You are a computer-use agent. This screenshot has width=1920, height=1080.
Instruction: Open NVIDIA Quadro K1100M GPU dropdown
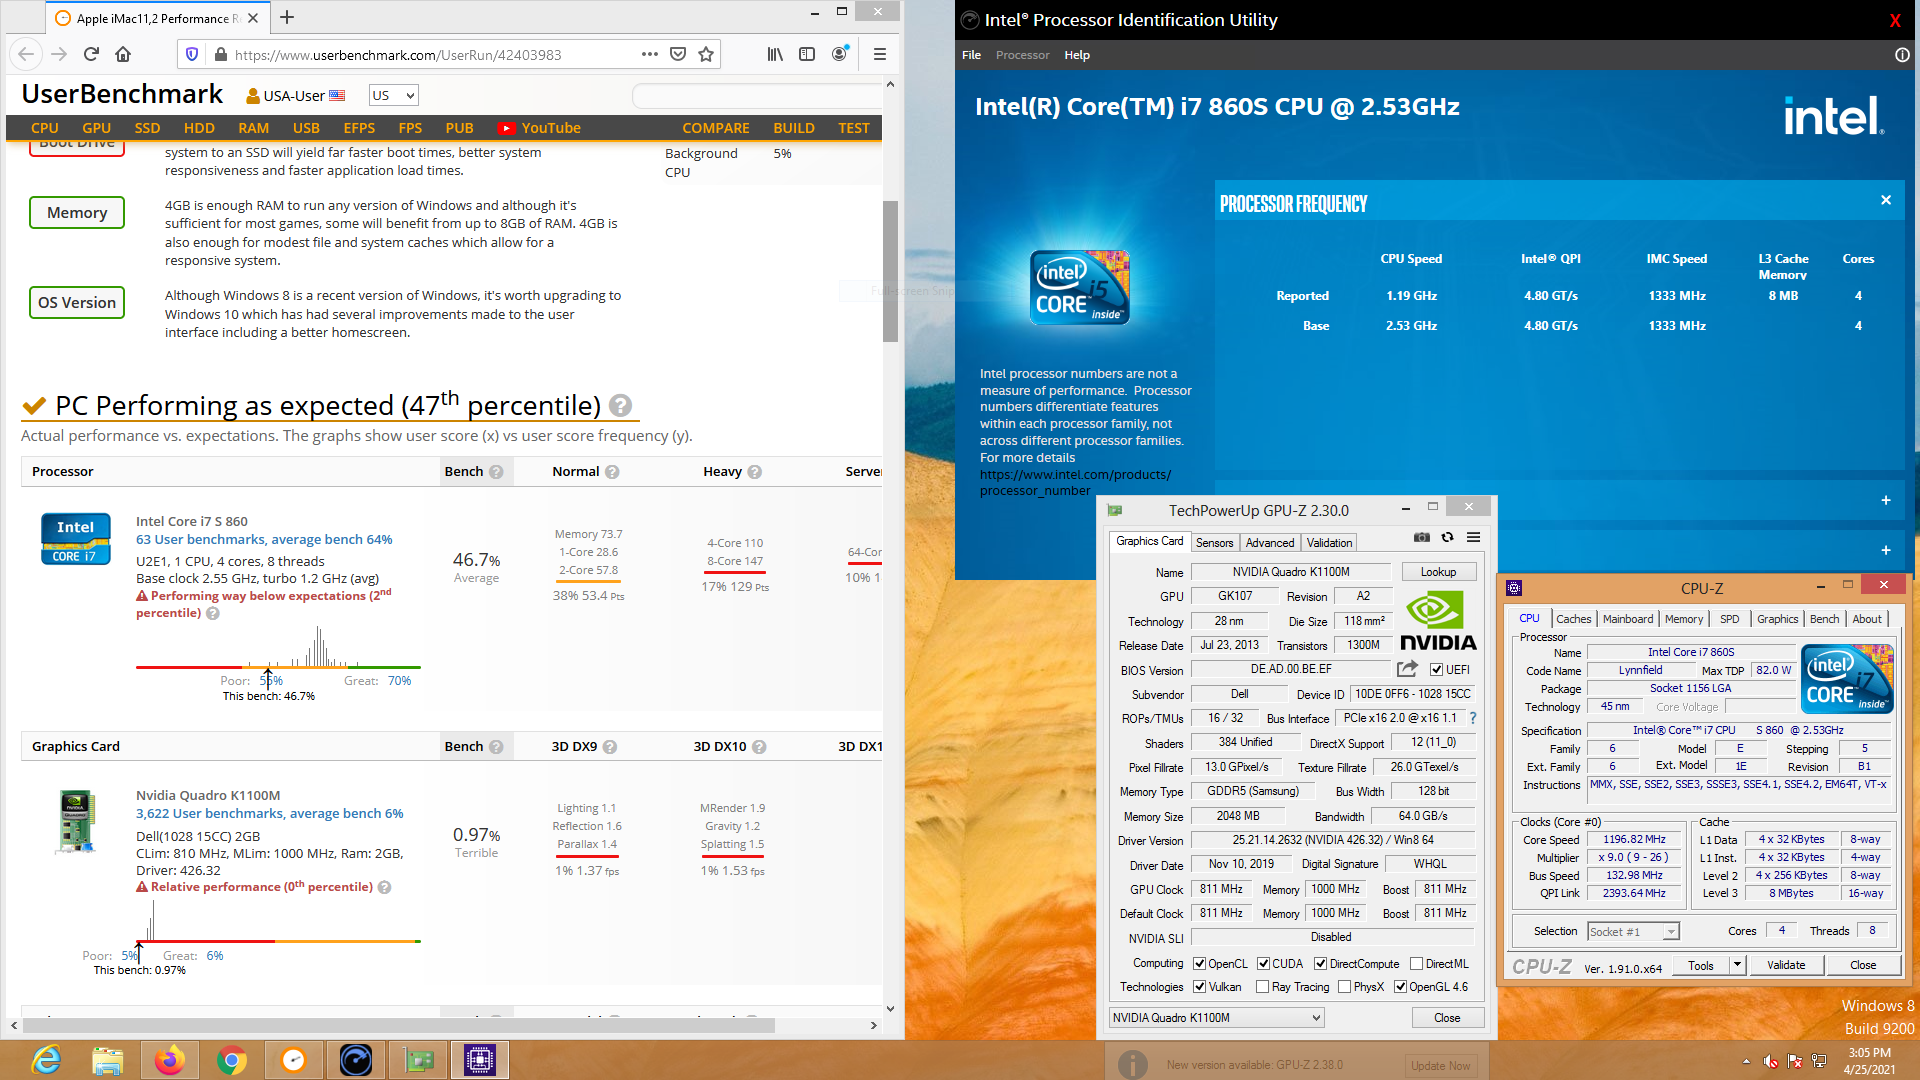[x=1217, y=1018]
